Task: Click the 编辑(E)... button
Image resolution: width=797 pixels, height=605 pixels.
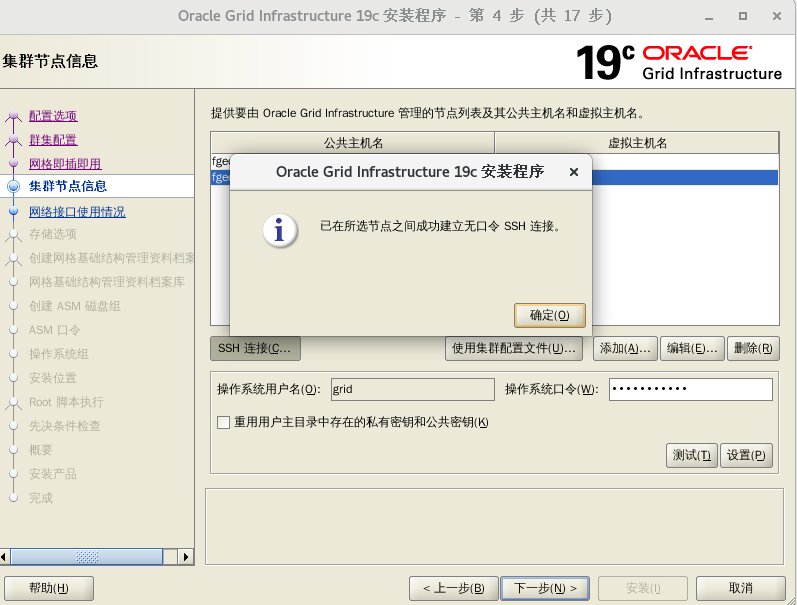Action: pyautogui.click(x=692, y=348)
